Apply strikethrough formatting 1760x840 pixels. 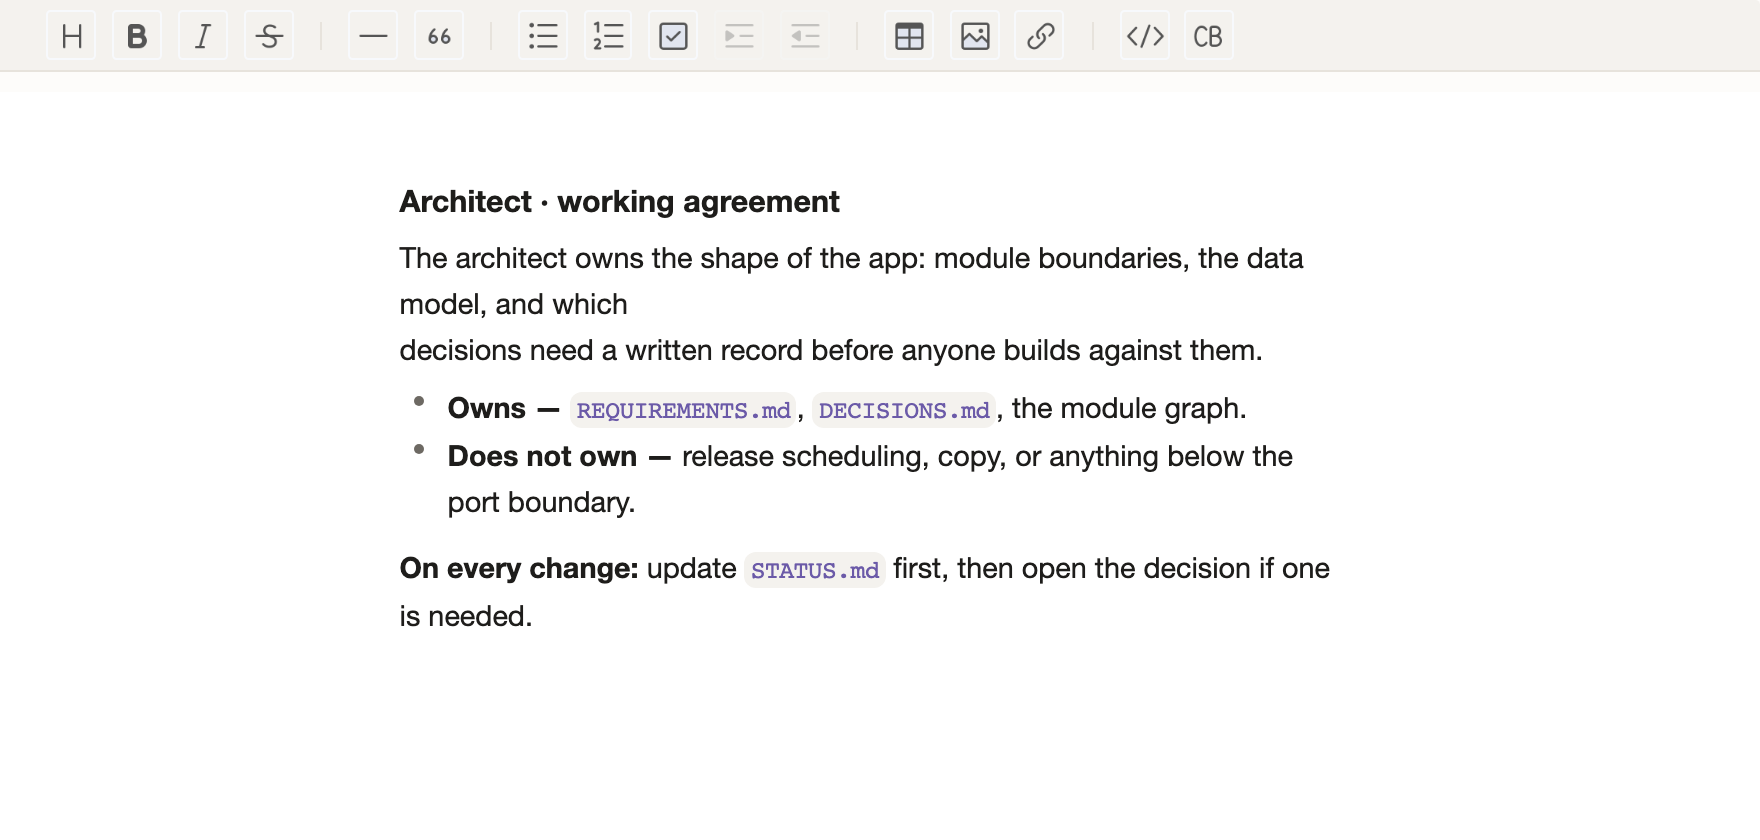[x=269, y=36]
